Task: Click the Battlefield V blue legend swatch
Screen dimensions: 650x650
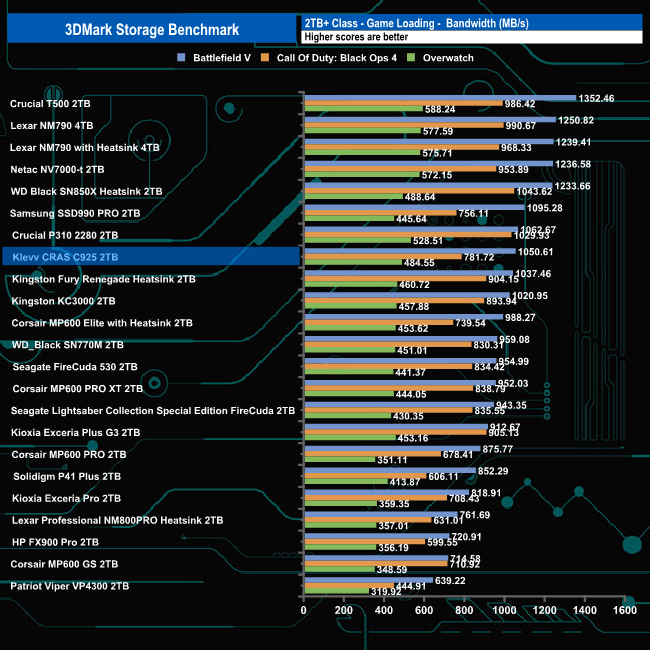Action: (181, 58)
